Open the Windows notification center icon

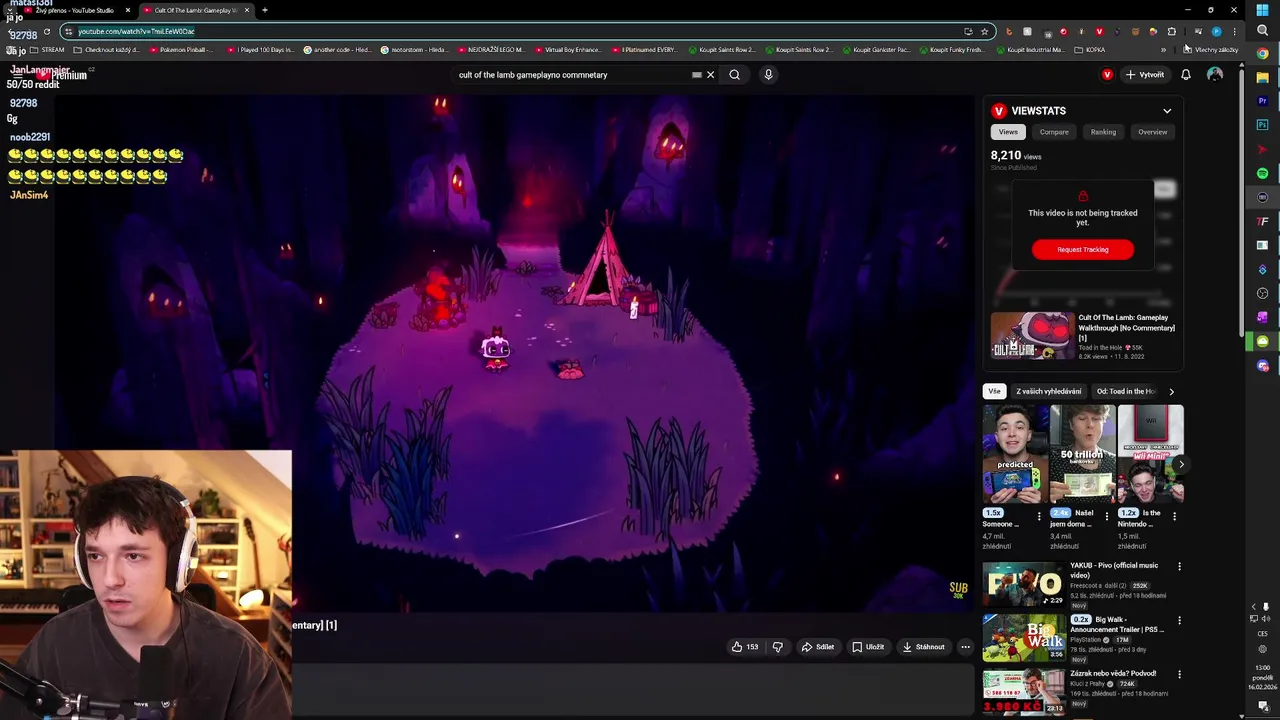1262,708
